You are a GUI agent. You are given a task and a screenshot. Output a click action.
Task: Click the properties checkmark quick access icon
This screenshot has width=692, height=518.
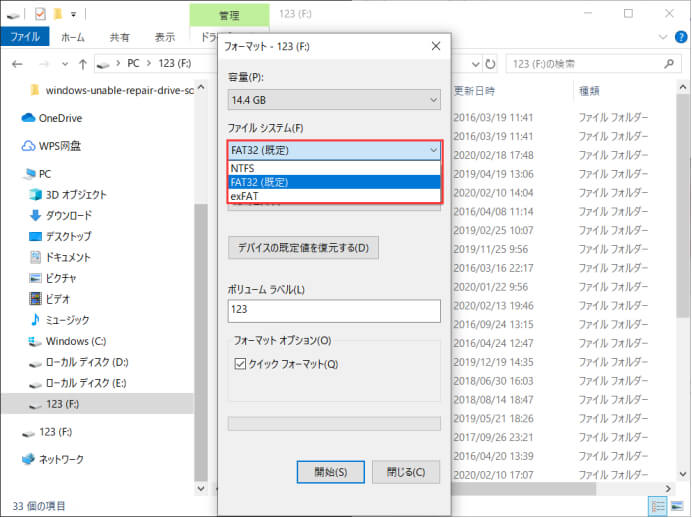[40, 14]
